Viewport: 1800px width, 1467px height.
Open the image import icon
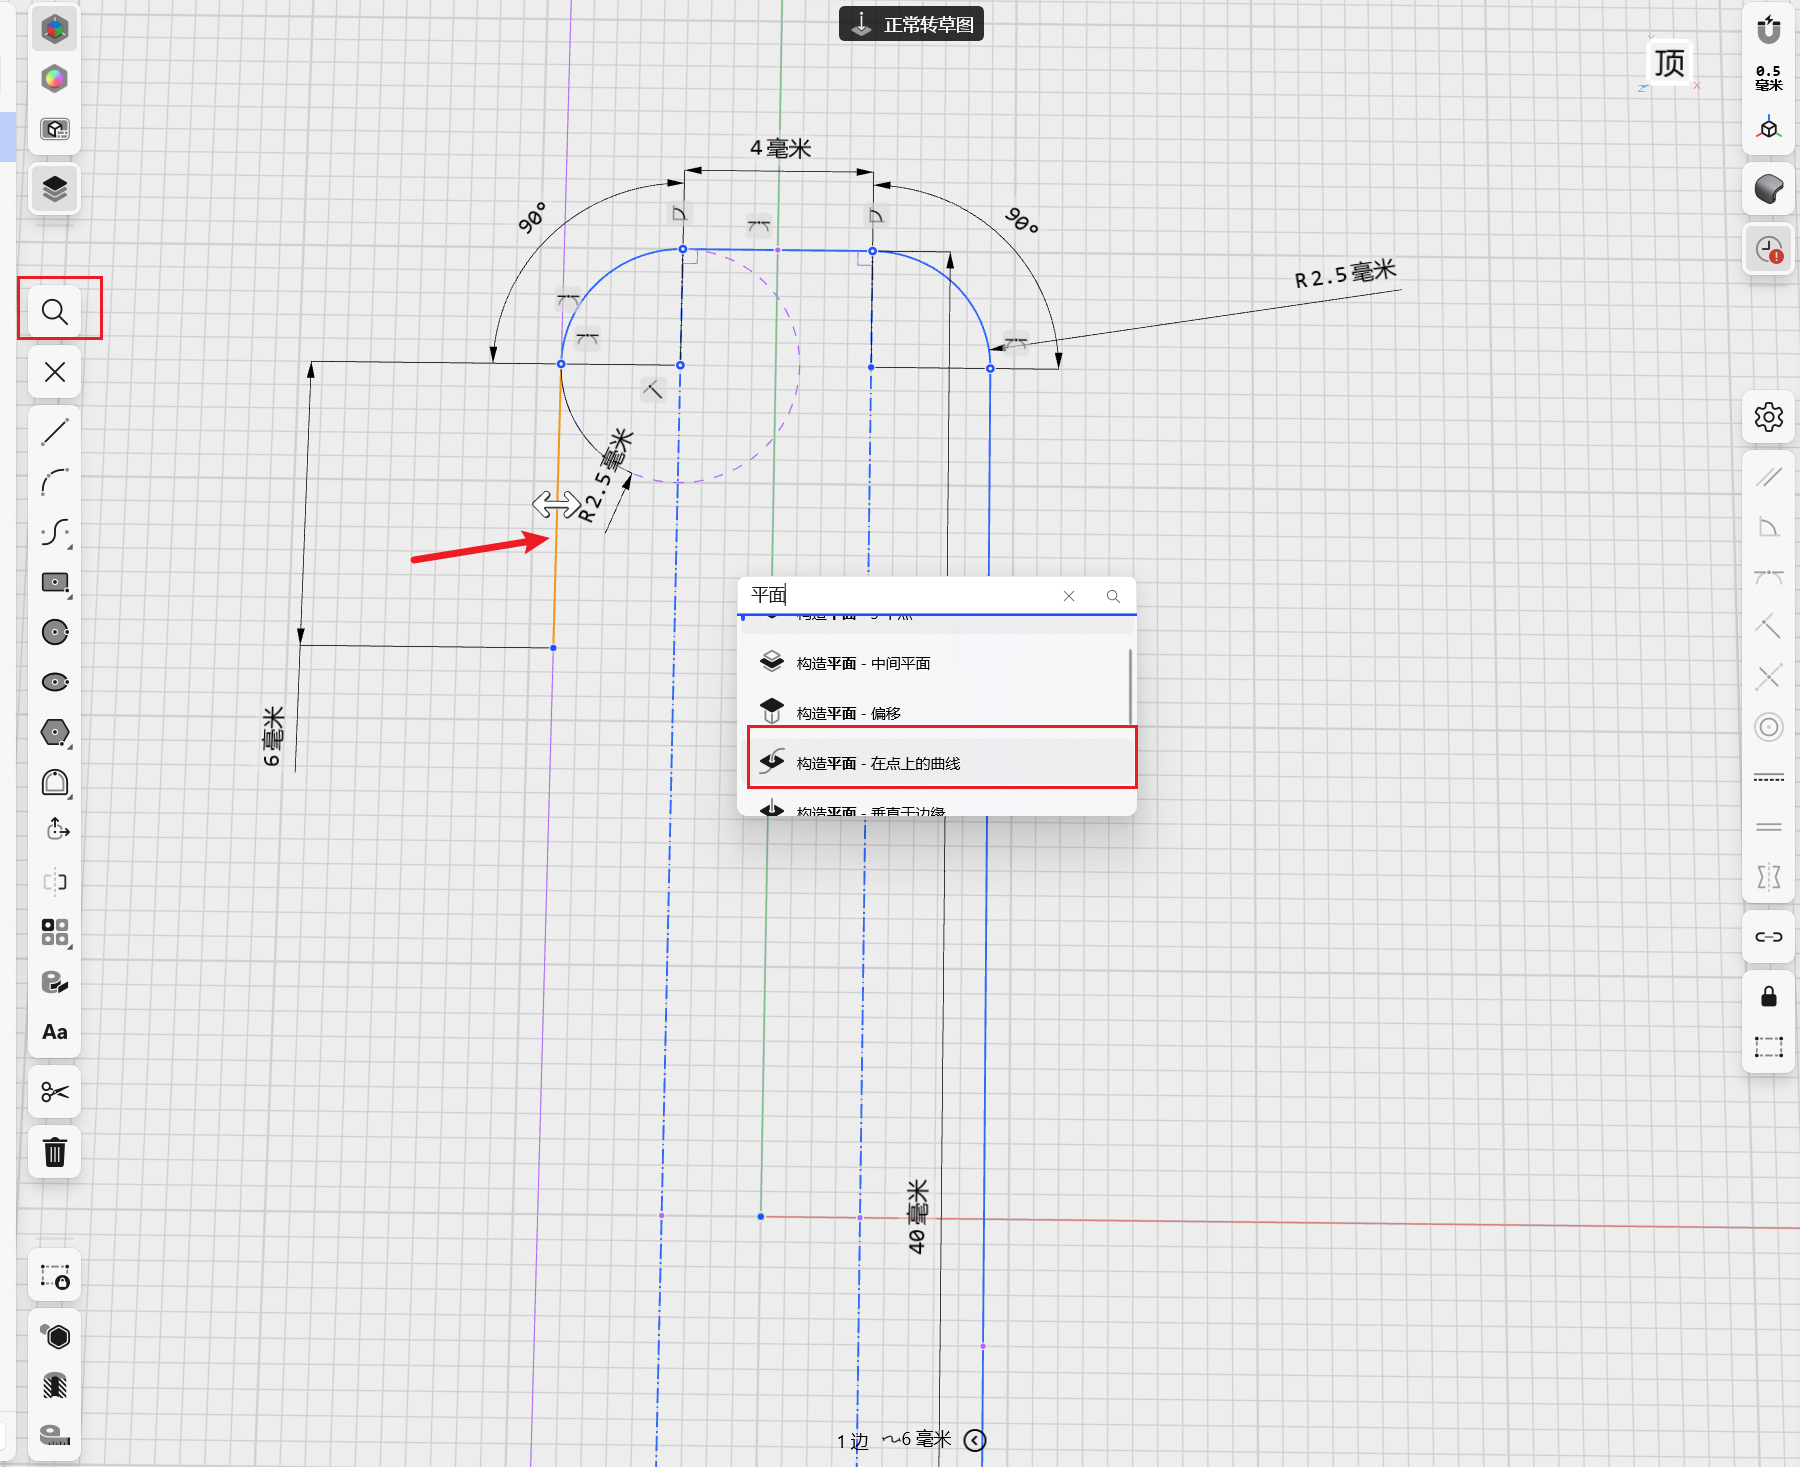[55, 129]
